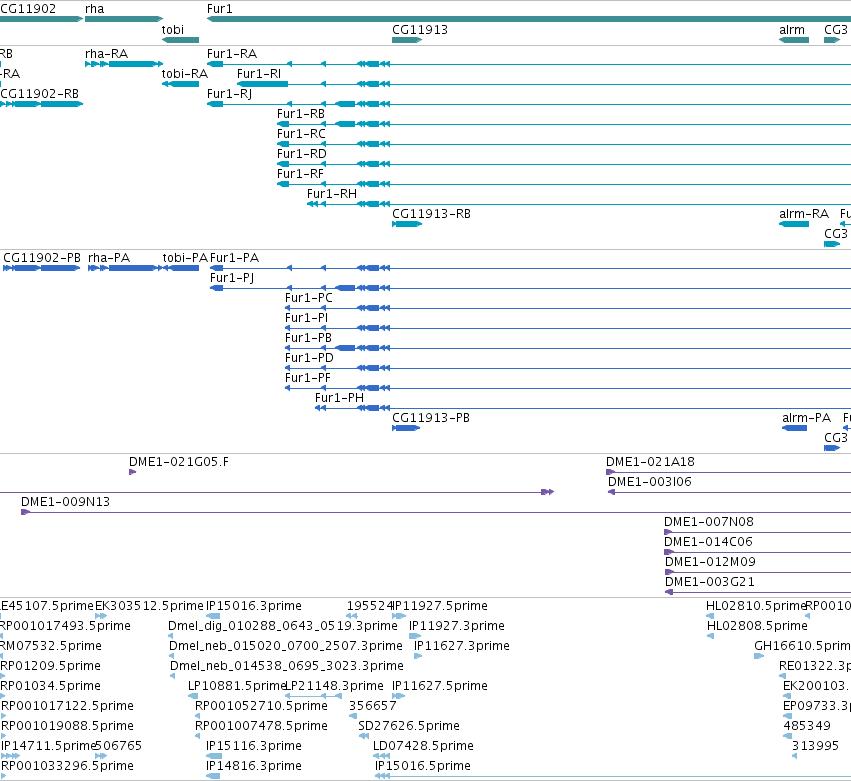Click transcript CG11913-RB
Screen dimensions: 851x781
pyautogui.click(x=431, y=214)
